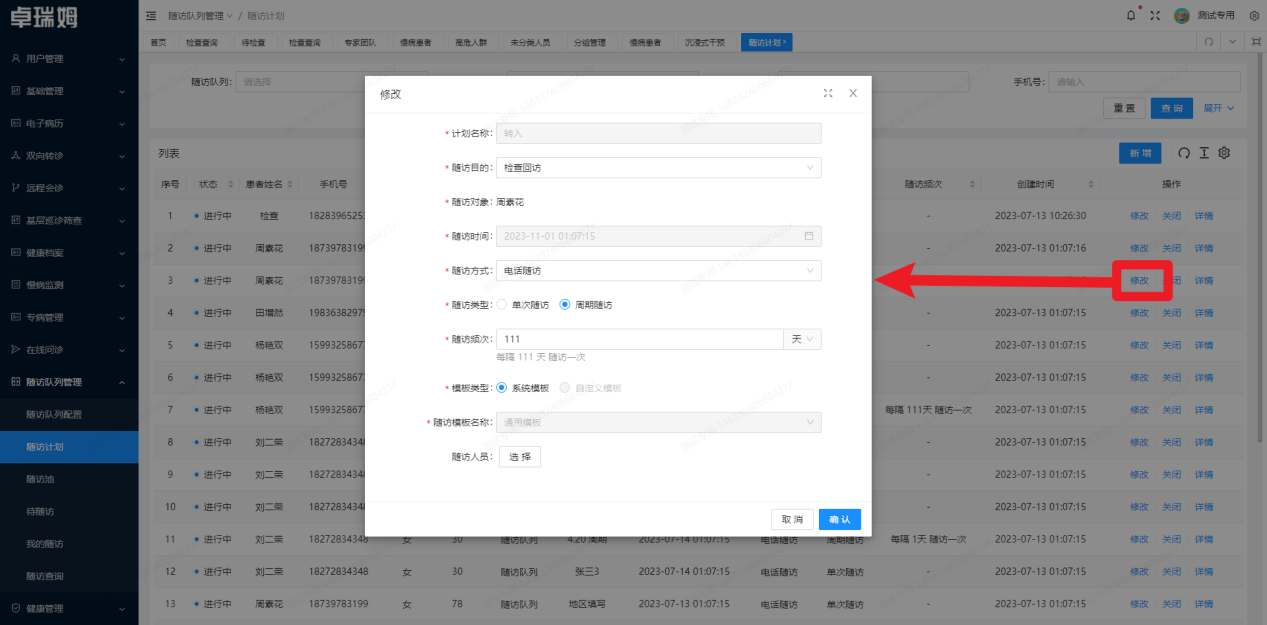Click the 随访频次 number input field
The height and width of the screenshot is (625, 1267).
point(639,340)
